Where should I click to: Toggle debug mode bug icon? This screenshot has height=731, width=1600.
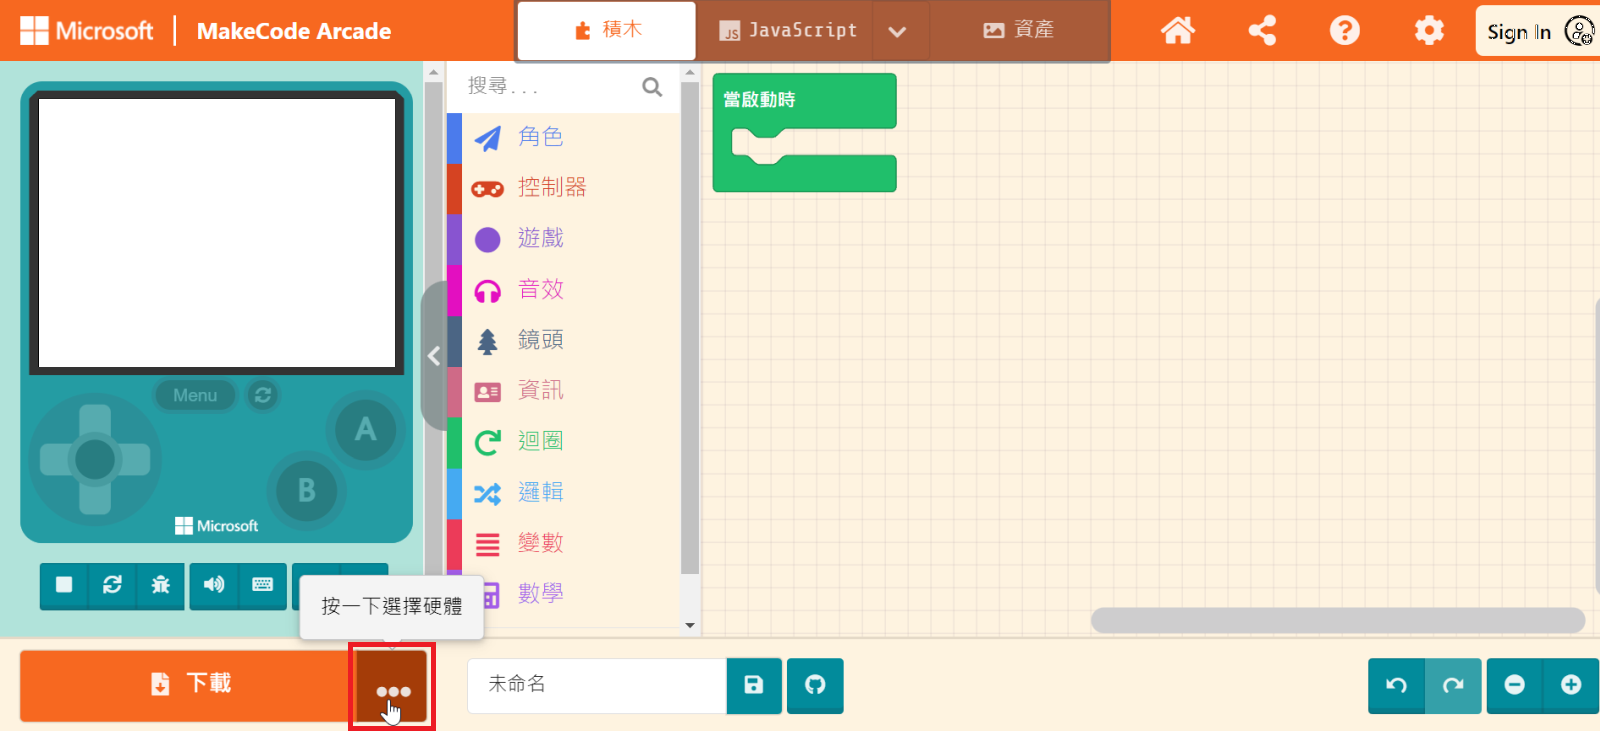(160, 585)
